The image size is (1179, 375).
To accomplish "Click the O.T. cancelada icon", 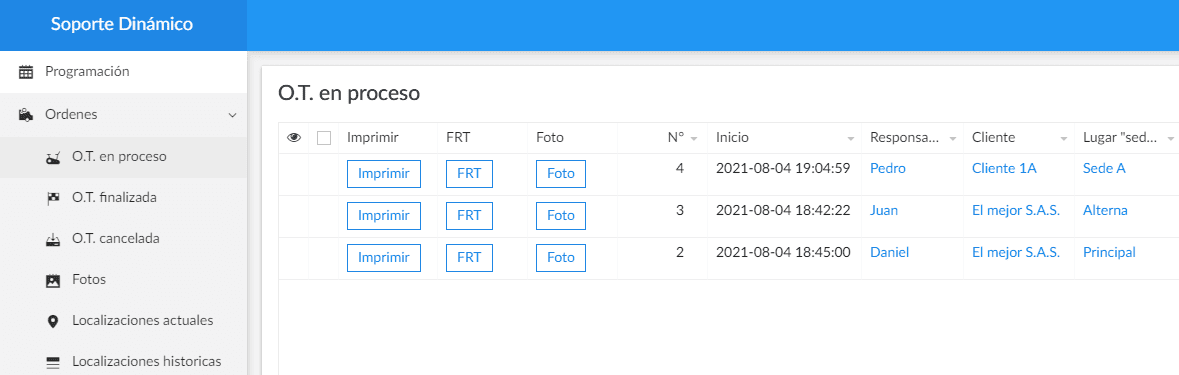I will click(53, 239).
